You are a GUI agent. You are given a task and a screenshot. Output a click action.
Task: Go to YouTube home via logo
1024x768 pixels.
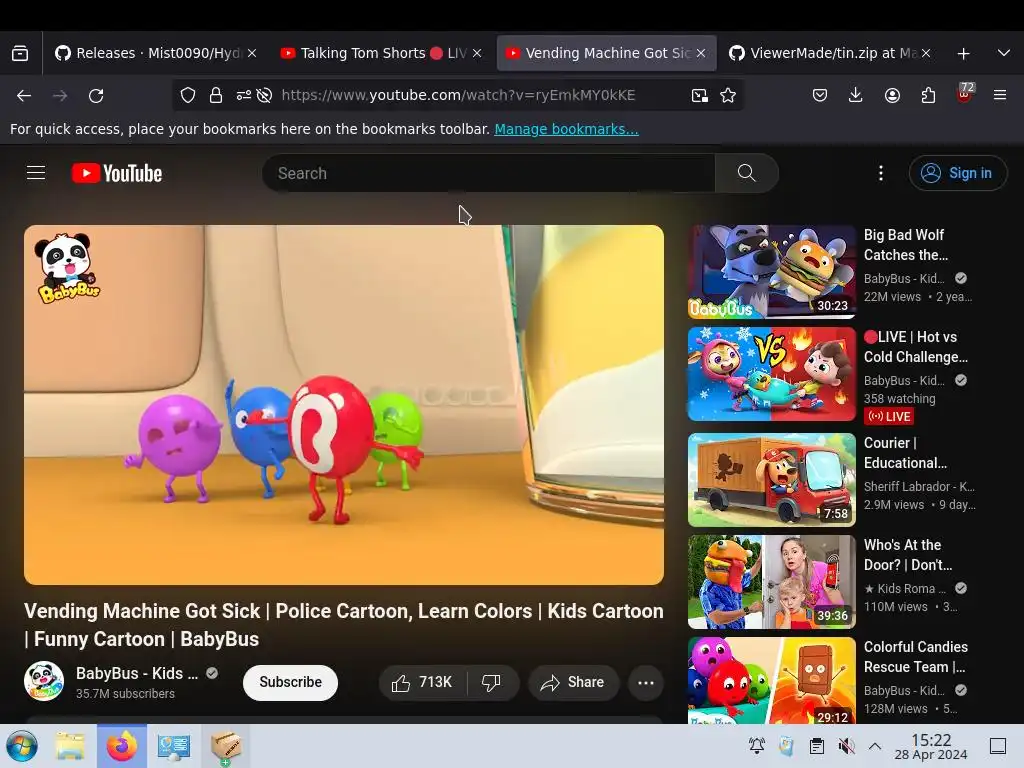(x=117, y=173)
